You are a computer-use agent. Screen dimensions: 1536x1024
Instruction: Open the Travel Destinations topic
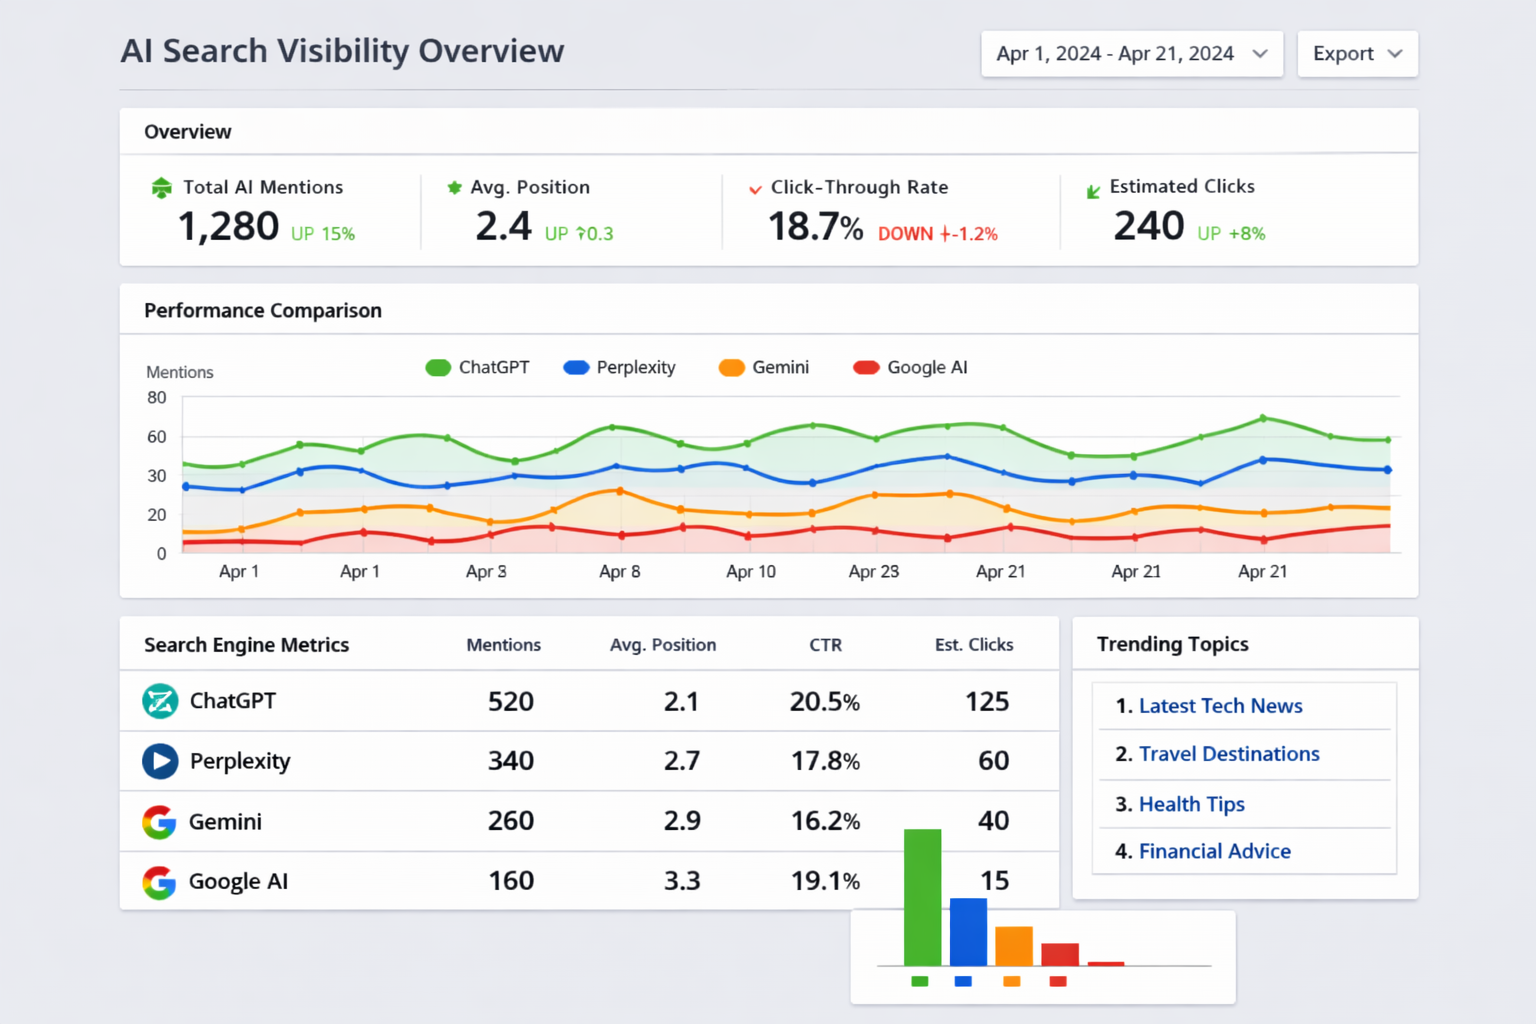tap(1229, 754)
